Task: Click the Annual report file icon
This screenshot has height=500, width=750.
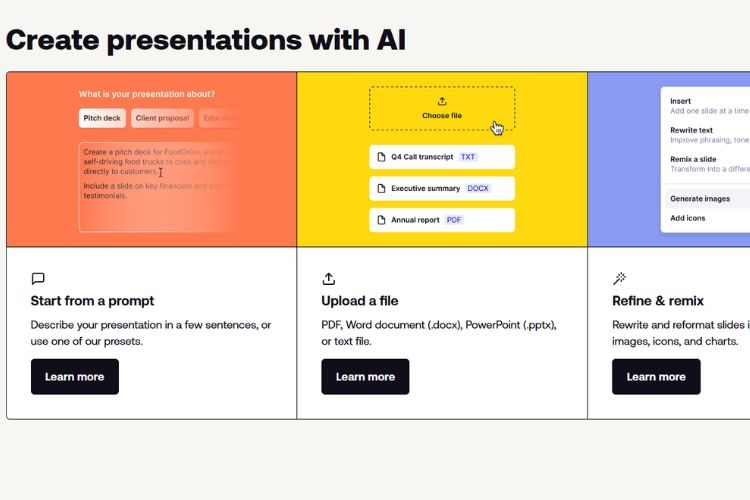Action: click(381, 220)
